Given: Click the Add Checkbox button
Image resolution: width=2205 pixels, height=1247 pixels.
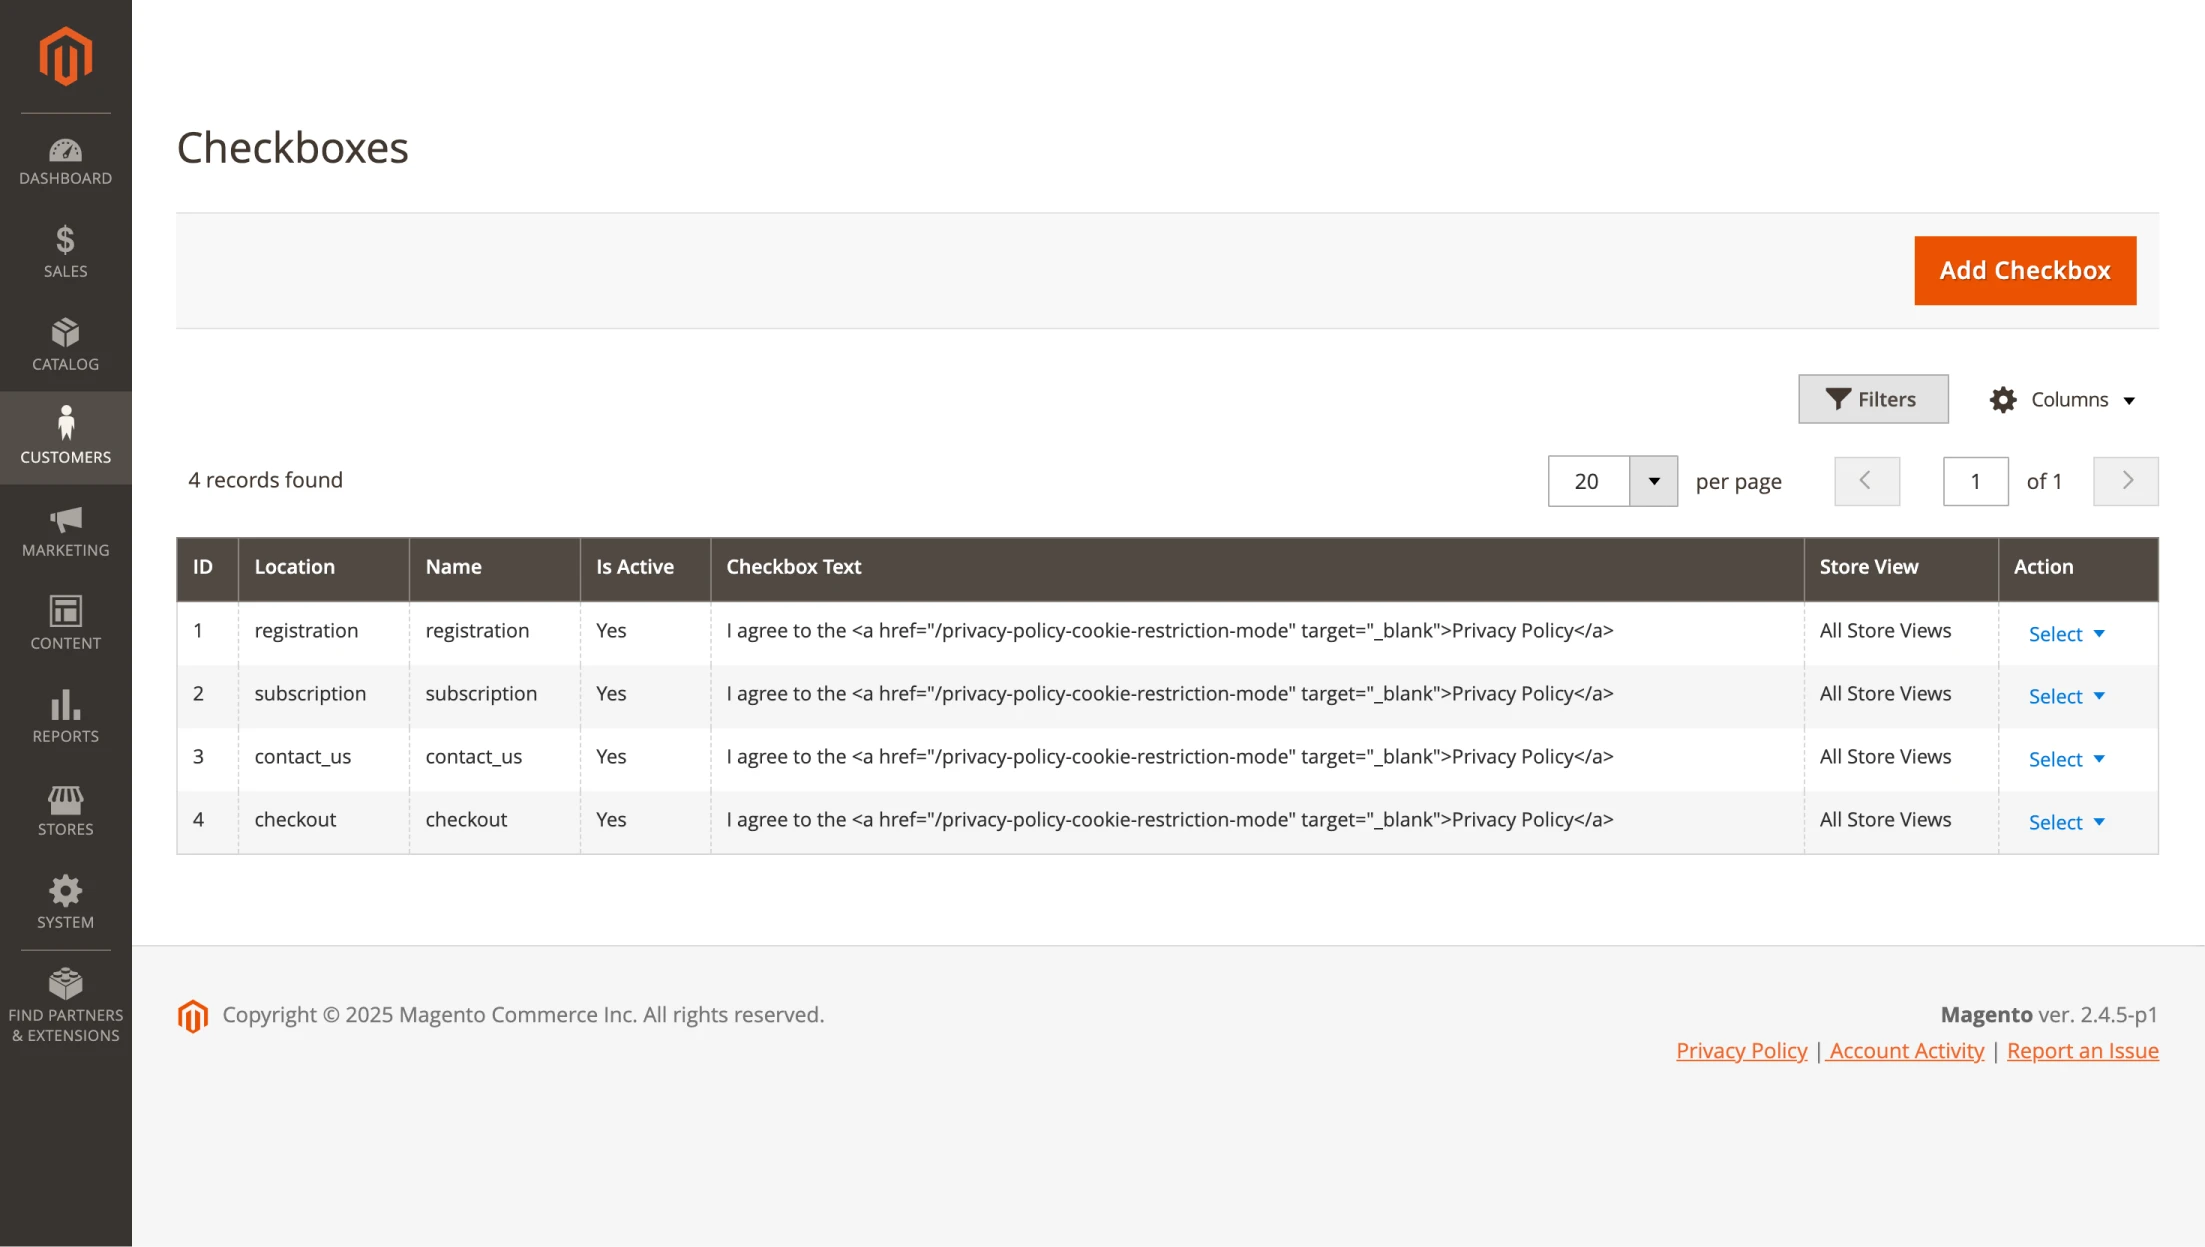Looking at the screenshot, I should pyautogui.click(x=2024, y=270).
